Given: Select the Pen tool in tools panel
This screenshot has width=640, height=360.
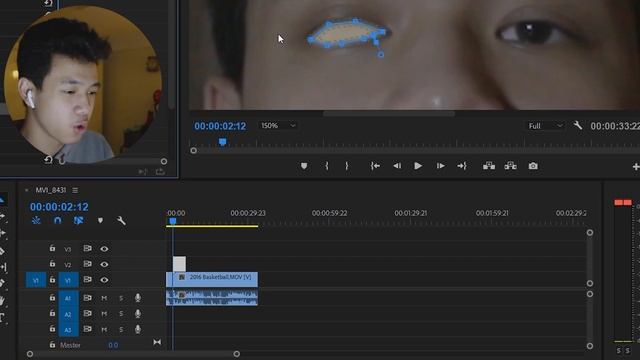Looking at the screenshot, I should (2, 284).
